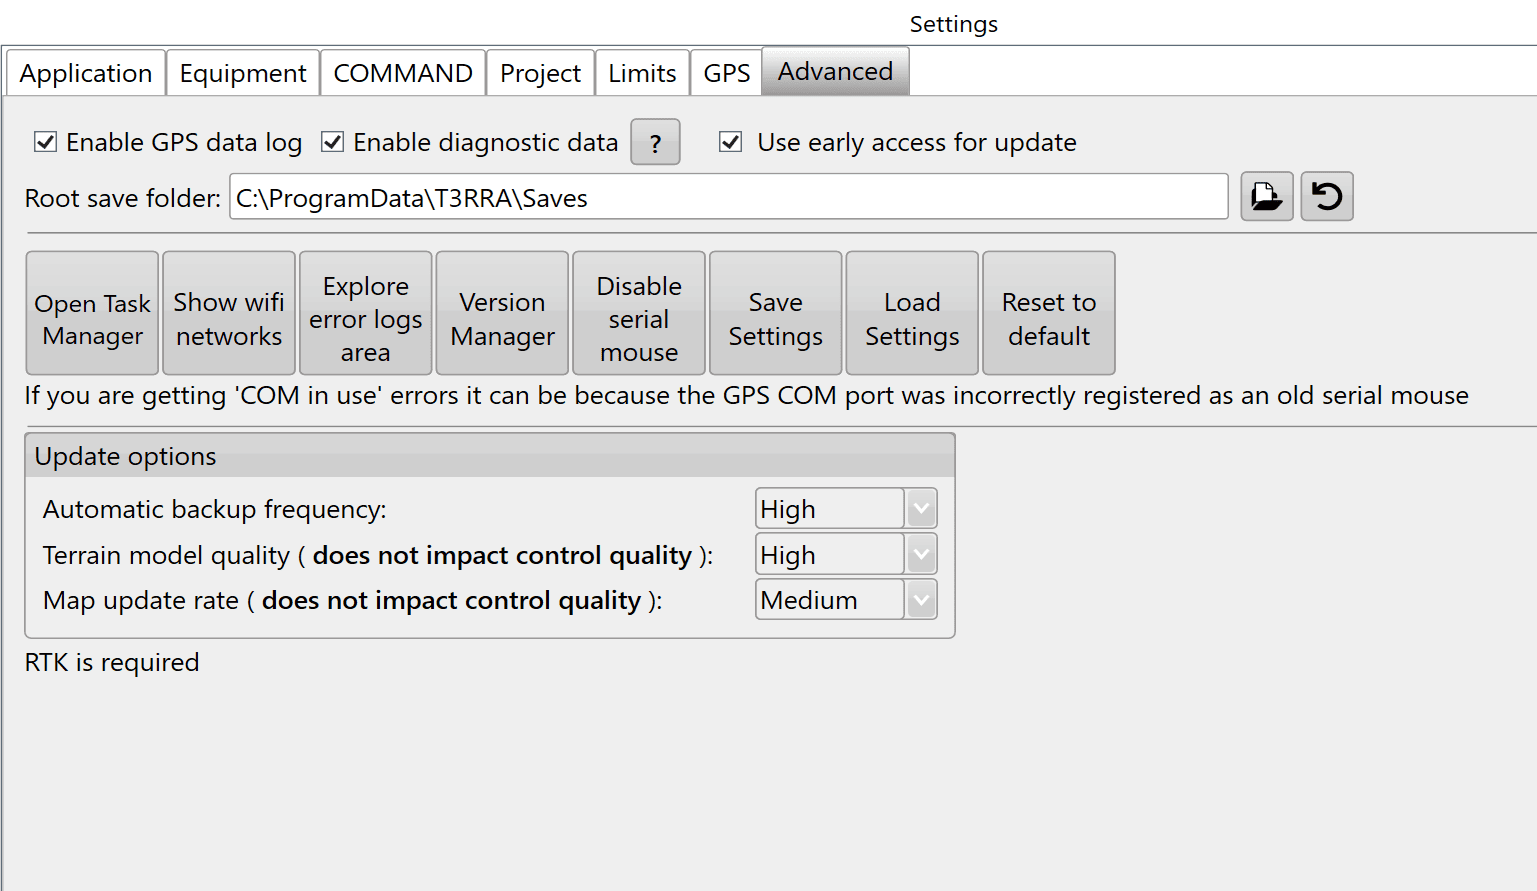Click the 'RTK is required' text
This screenshot has width=1537, height=891.
point(112,662)
